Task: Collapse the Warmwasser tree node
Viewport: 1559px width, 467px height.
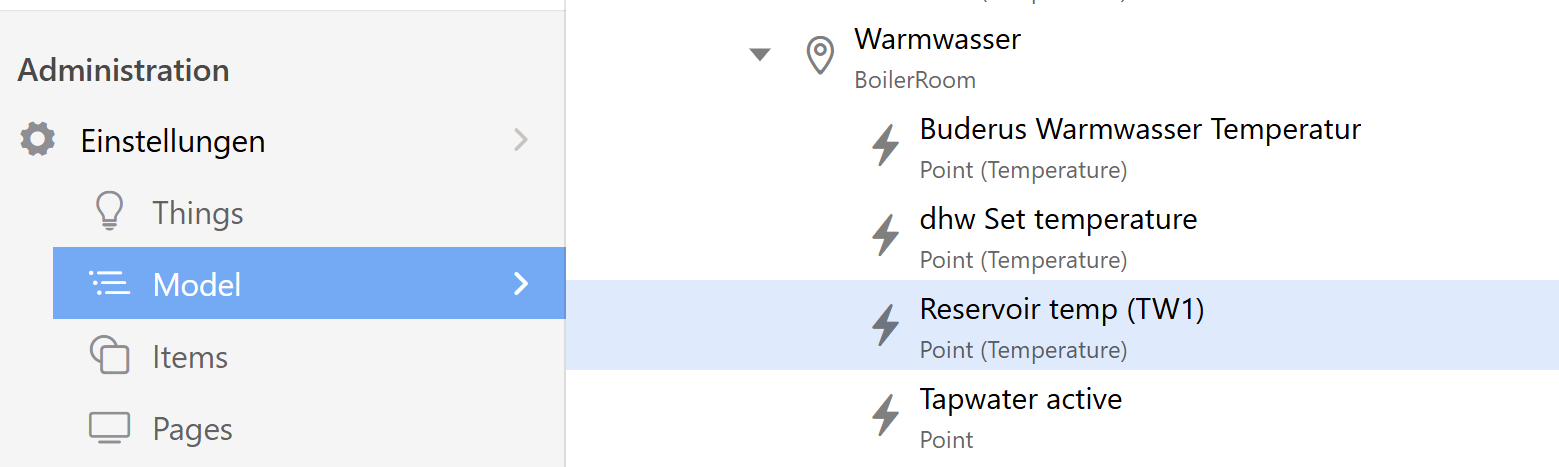Action: pos(760,55)
